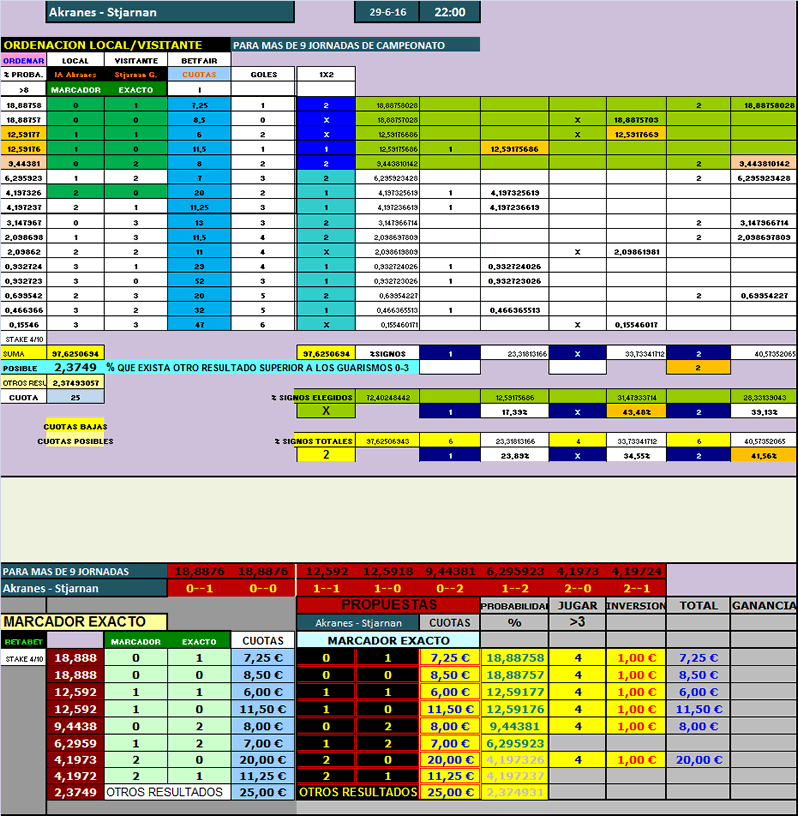This screenshot has width=798, height=816.
Task: Select probability cell 3,147967
Action: pos(23,223)
